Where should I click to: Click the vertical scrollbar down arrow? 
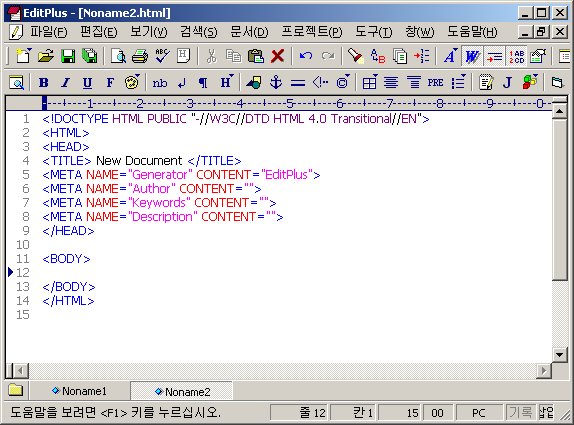click(559, 354)
